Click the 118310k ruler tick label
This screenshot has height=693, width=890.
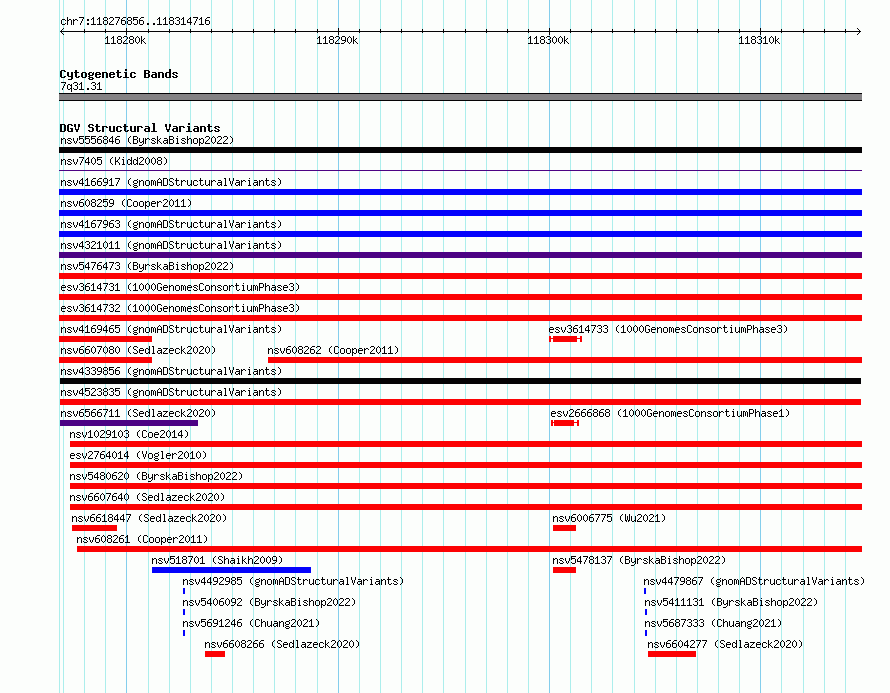pos(759,40)
